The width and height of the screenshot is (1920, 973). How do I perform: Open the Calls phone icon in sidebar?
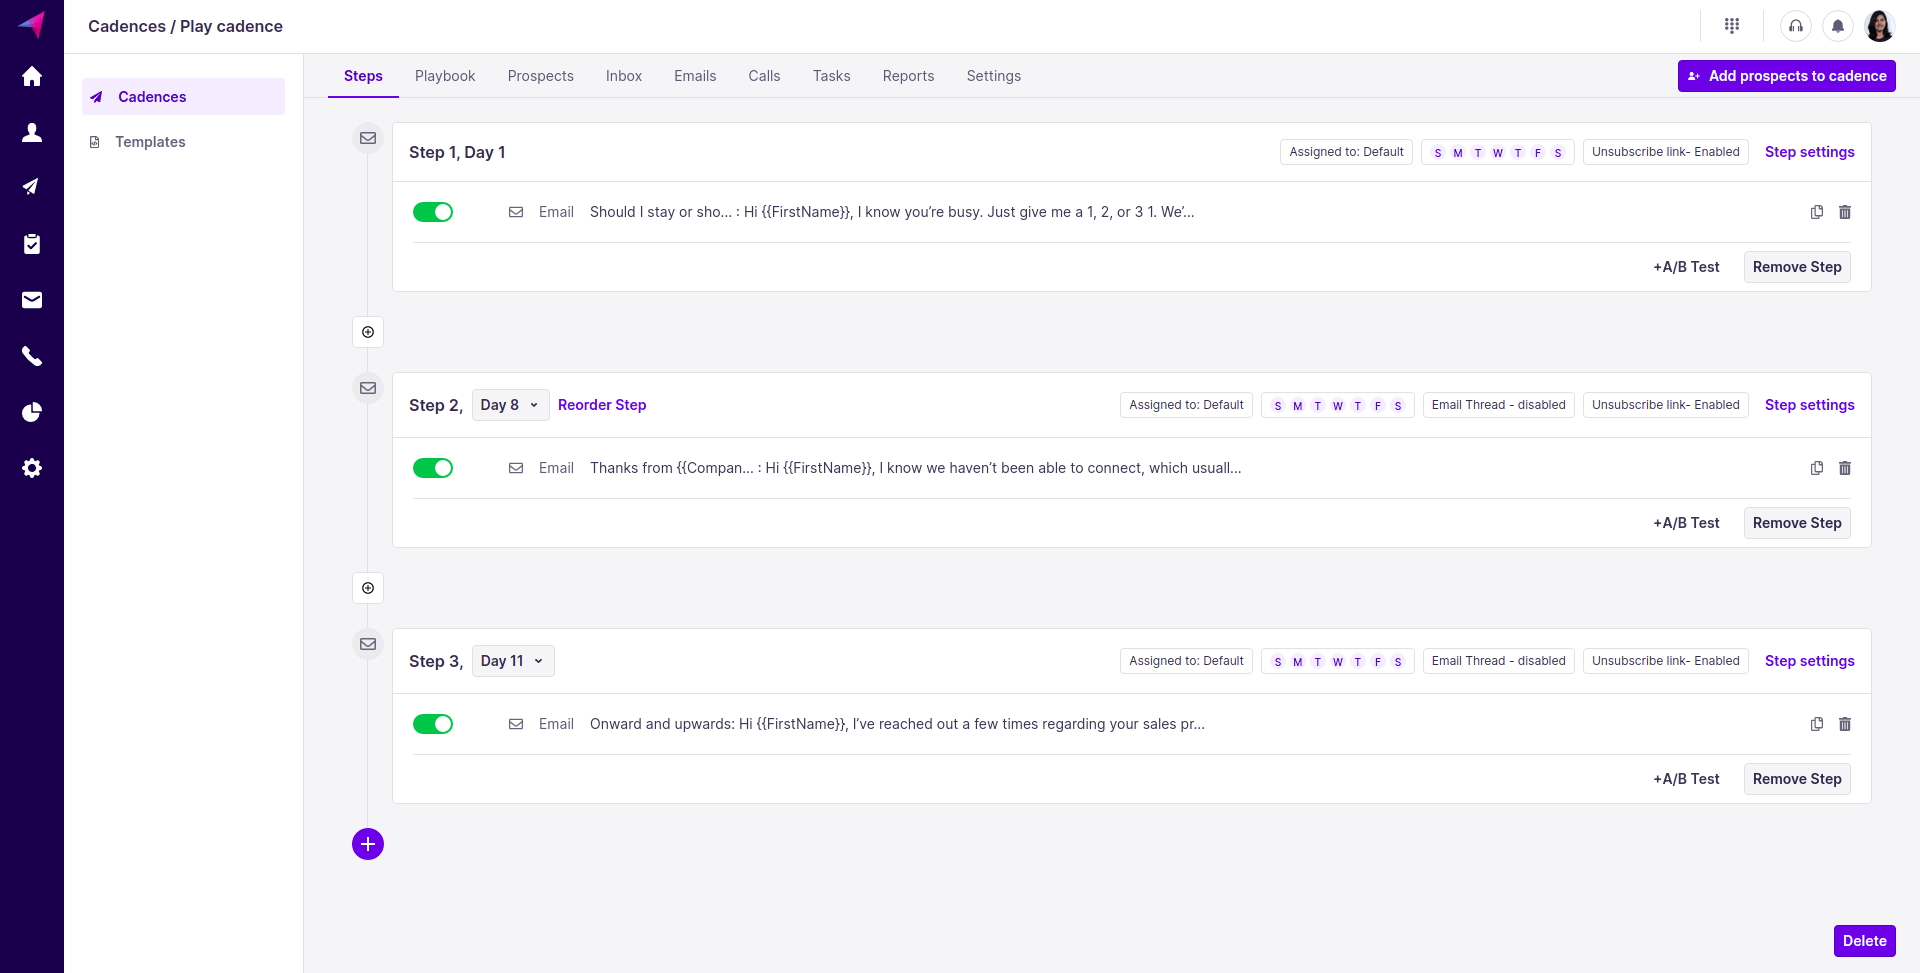click(x=32, y=356)
